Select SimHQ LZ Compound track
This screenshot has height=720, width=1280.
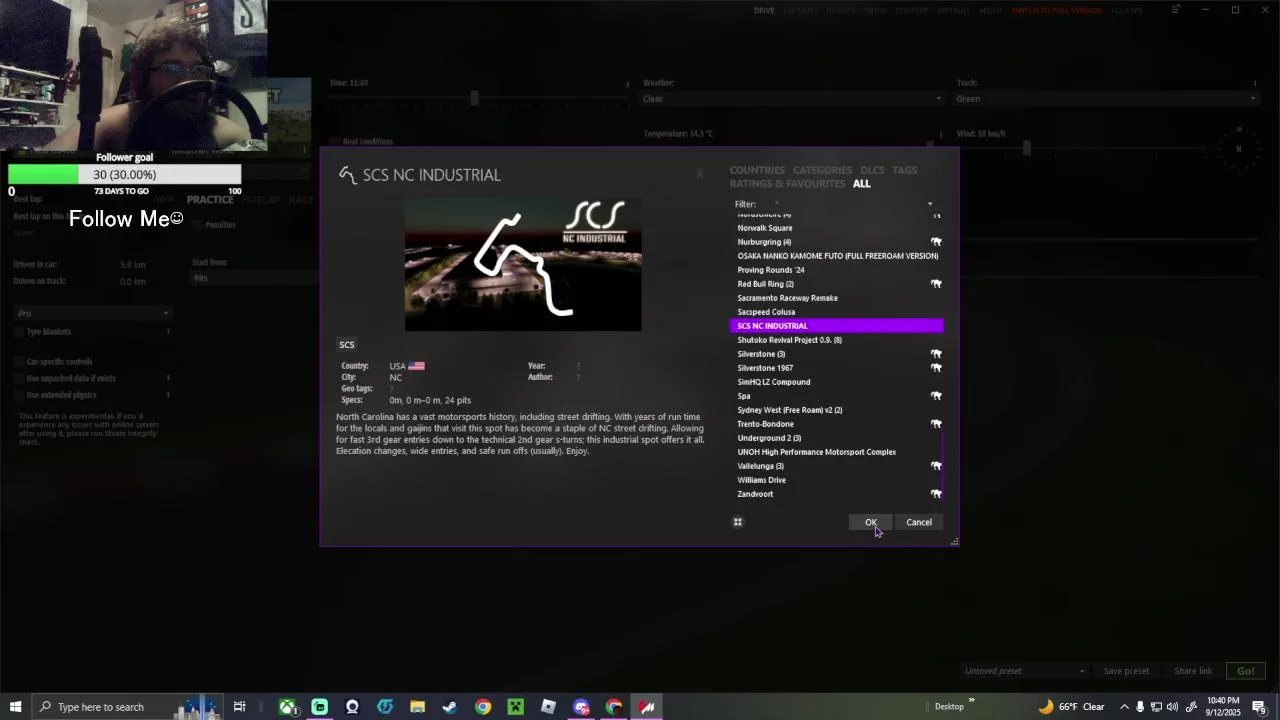(x=774, y=382)
